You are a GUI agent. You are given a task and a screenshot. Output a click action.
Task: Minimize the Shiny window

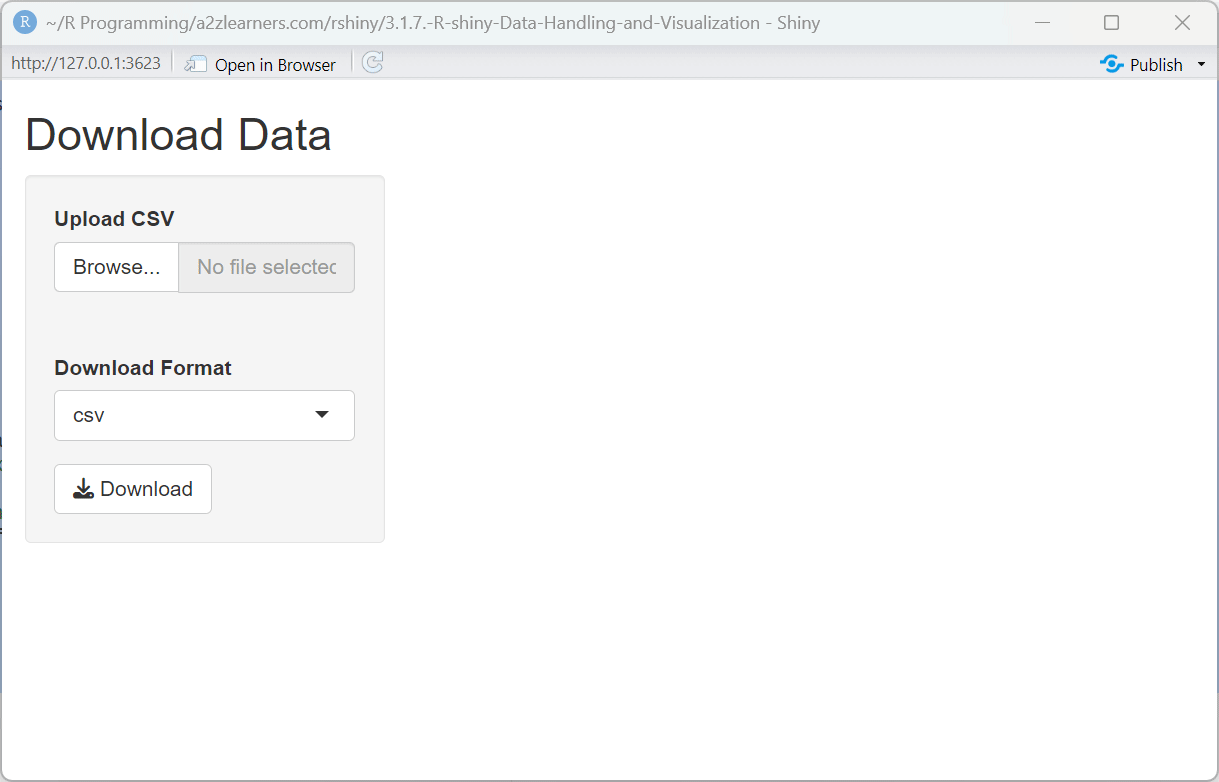(1042, 22)
